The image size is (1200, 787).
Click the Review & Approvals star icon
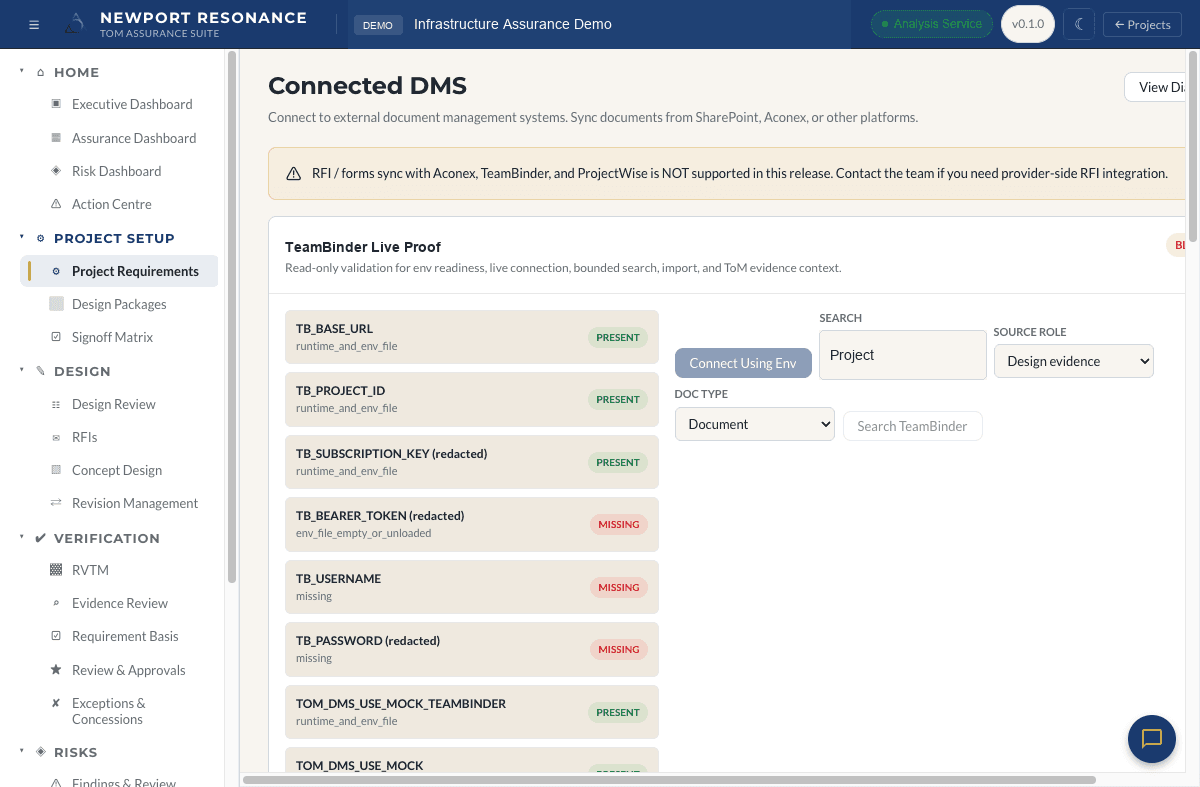(x=56, y=670)
